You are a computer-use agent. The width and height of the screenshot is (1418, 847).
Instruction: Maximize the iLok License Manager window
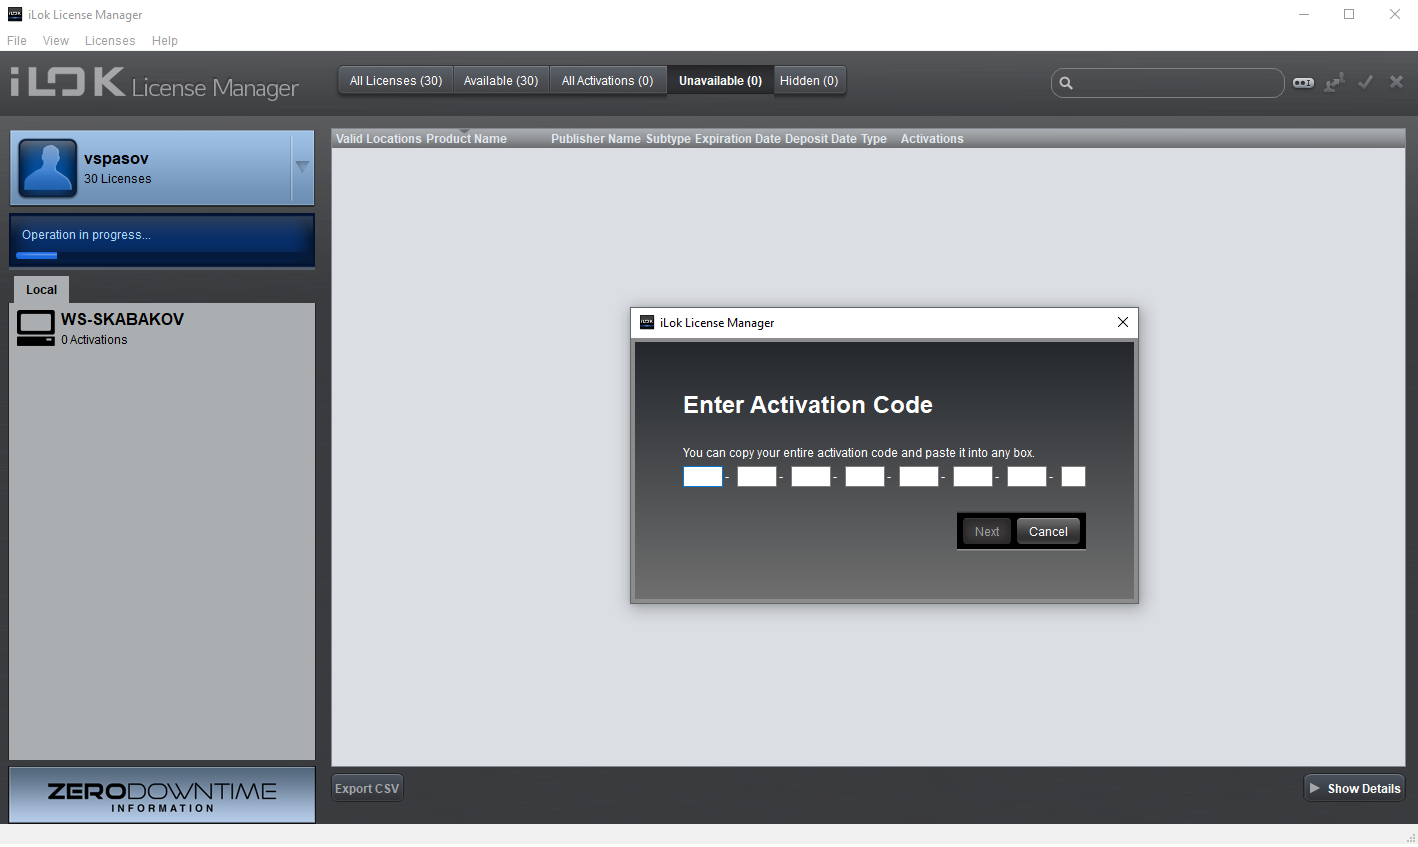1349,14
